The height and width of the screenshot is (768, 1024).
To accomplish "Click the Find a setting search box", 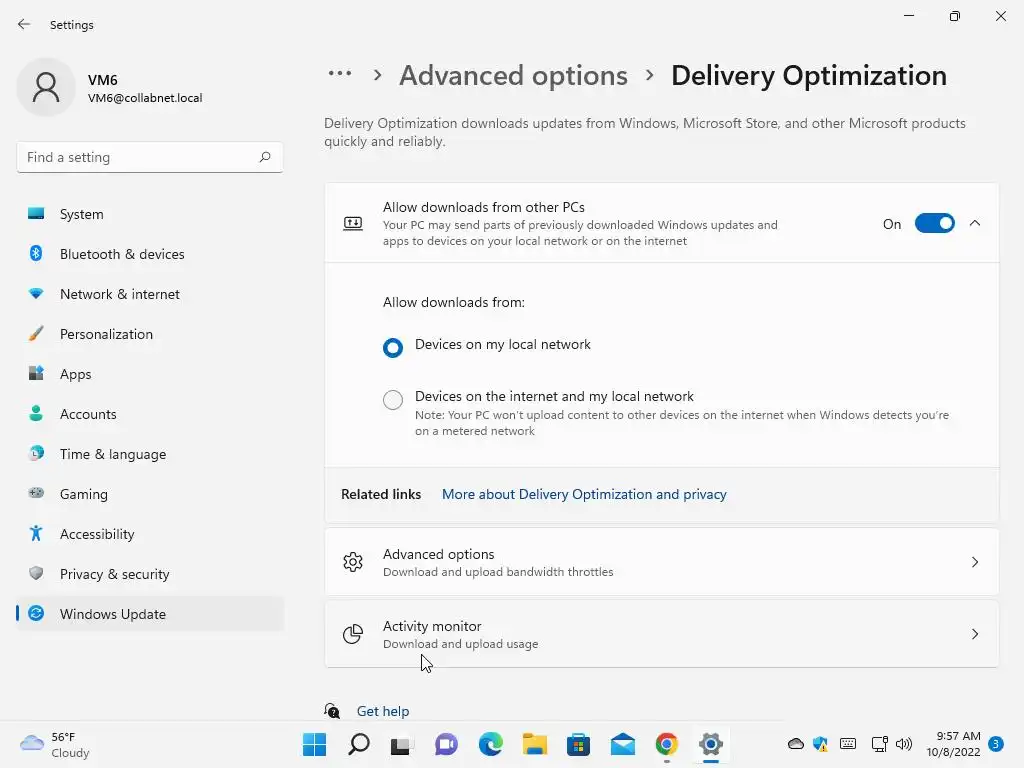I will [140, 157].
